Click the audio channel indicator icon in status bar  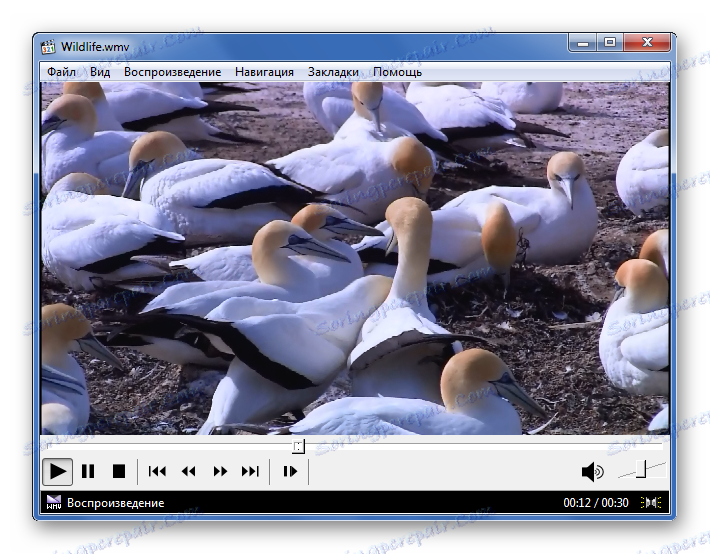click(x=651, y=502)
